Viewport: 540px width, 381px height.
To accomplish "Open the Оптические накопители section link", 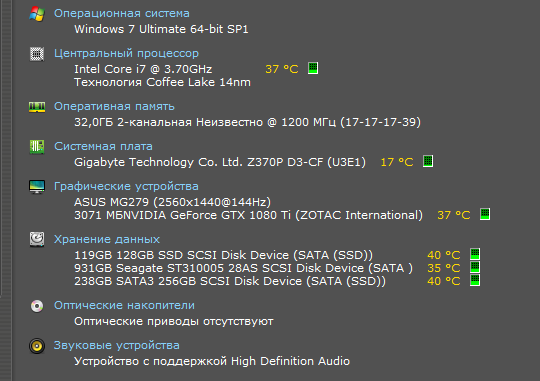I will tap(124, 306).
